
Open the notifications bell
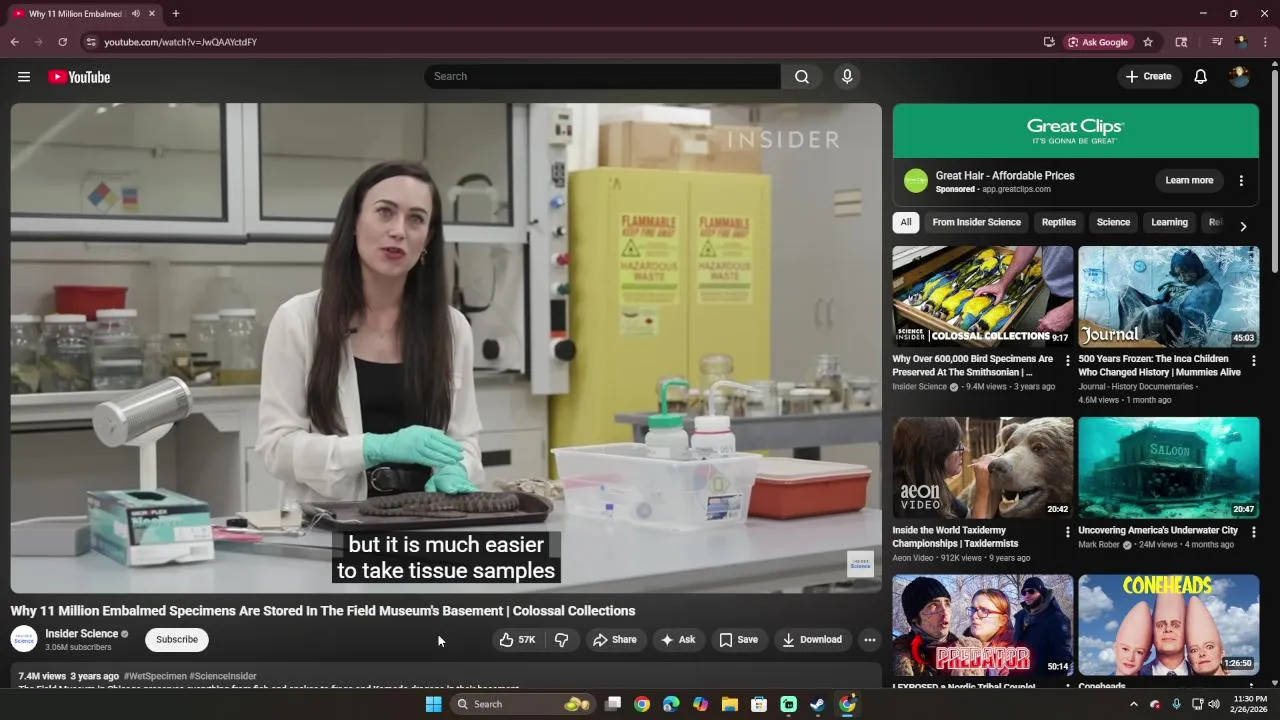1201,77
